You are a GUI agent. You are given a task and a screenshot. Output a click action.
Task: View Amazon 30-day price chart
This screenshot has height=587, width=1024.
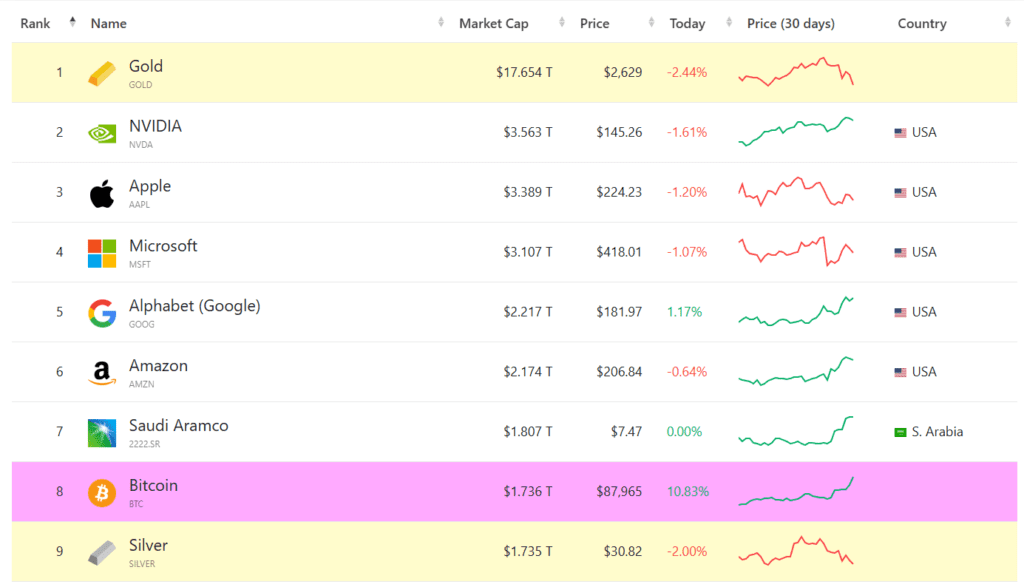(x=796, y=371)
